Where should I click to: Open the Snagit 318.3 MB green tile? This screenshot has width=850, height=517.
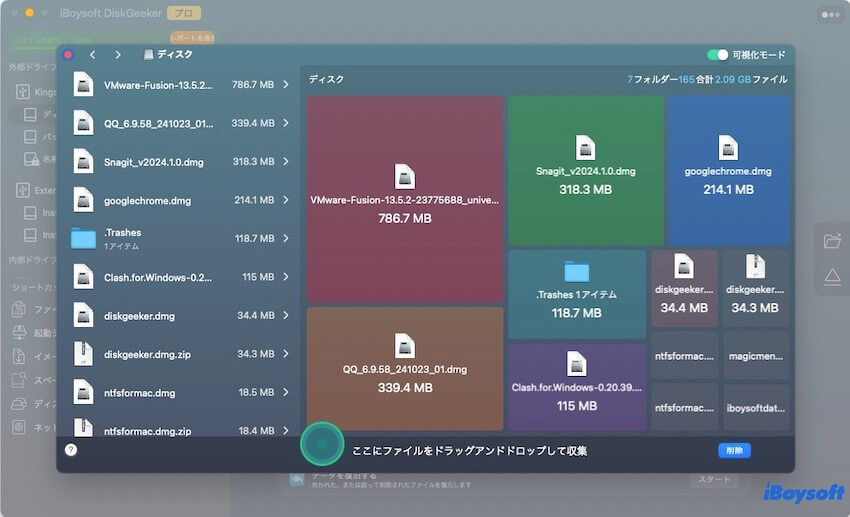pyautogui.click(x=585, y=170)
